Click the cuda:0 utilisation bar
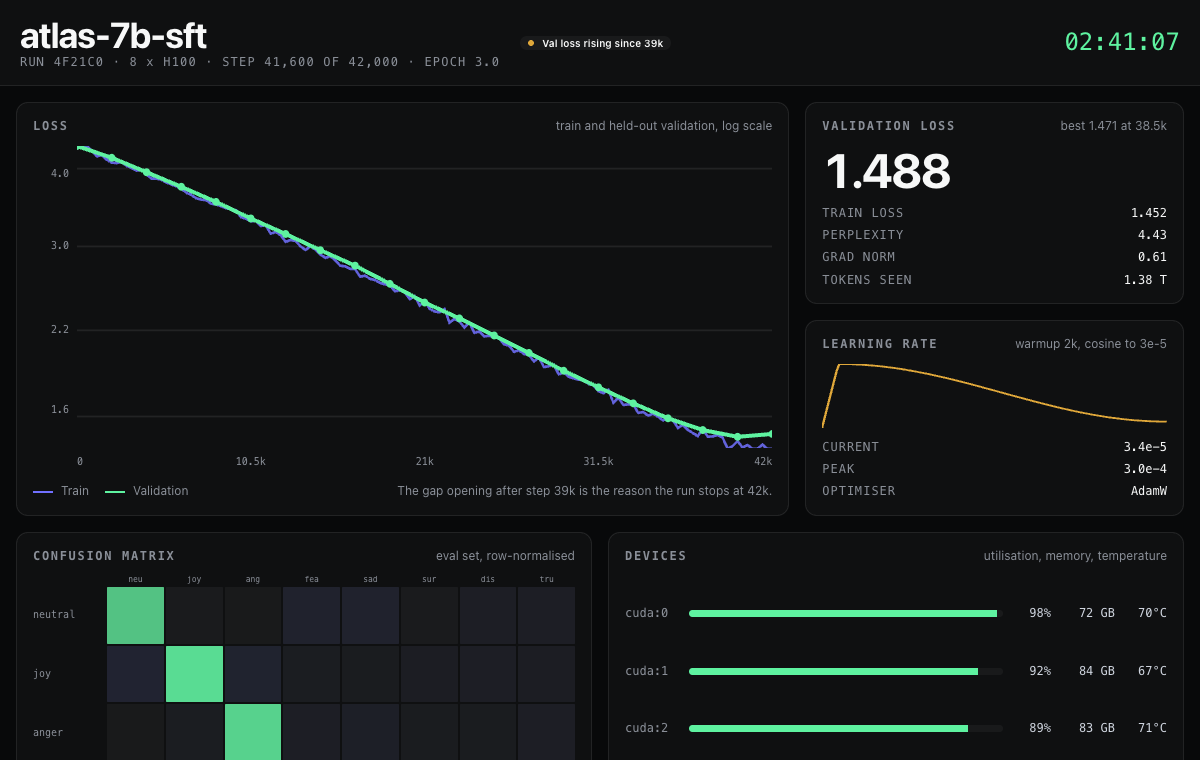Screen dimensions: 1200x760 [846, 613]
